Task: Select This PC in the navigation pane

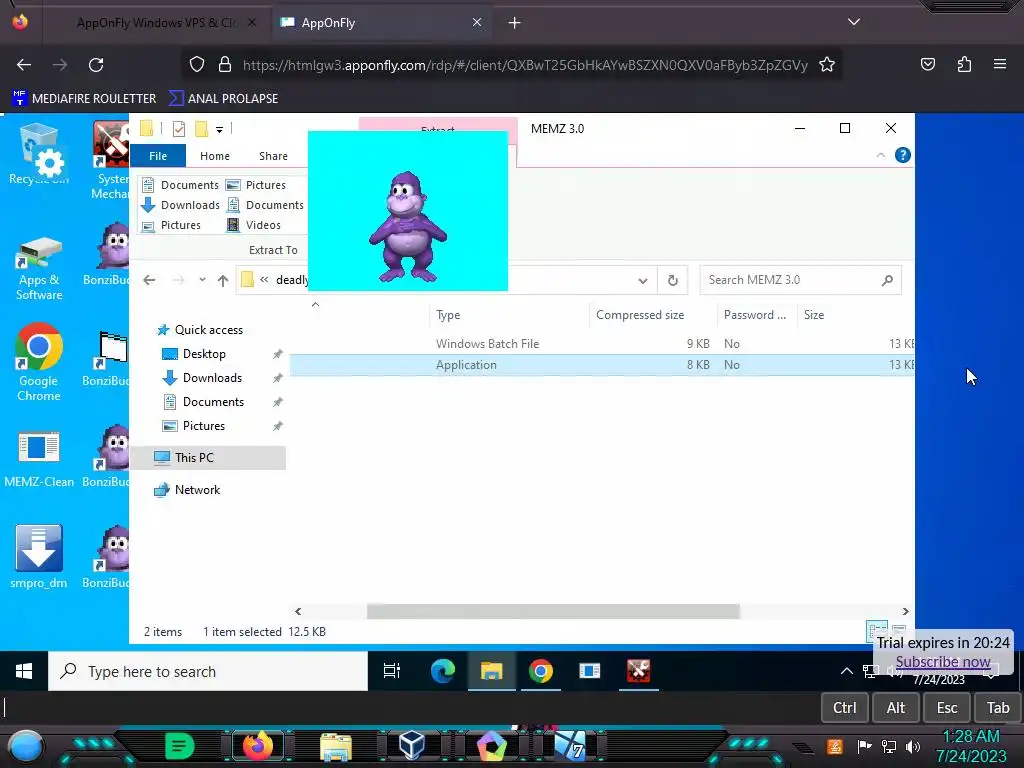Action: tap(209, 458)
